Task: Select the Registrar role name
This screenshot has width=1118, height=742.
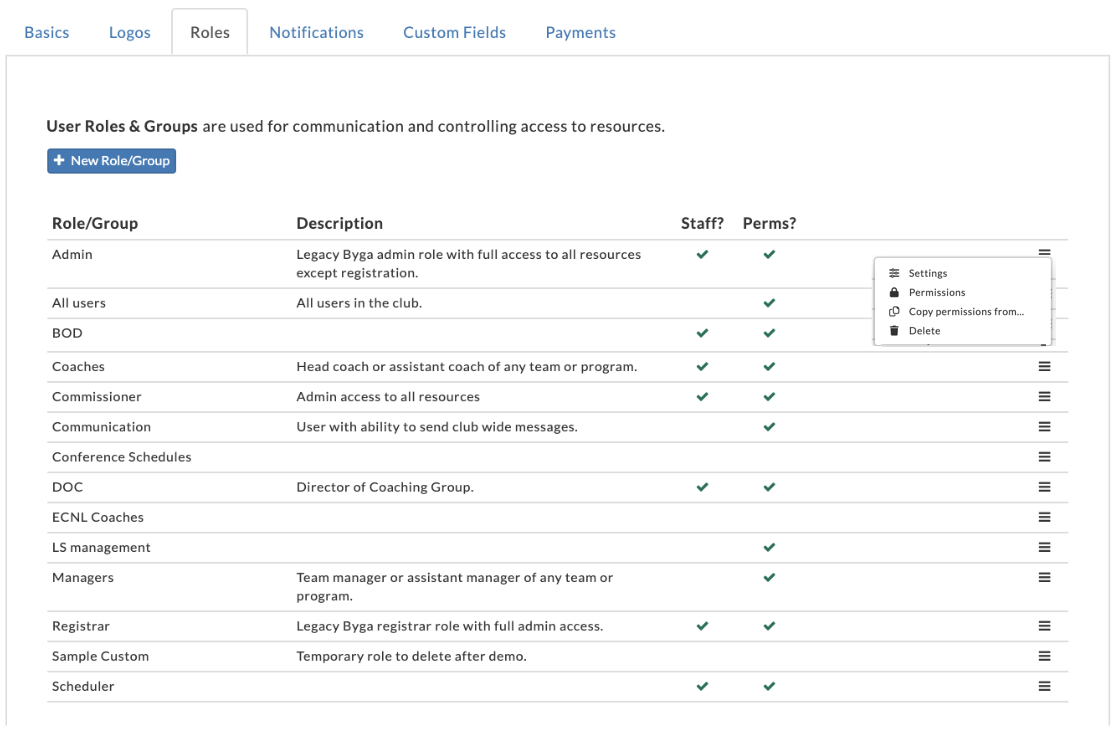Action: click(x=81, y=626)
